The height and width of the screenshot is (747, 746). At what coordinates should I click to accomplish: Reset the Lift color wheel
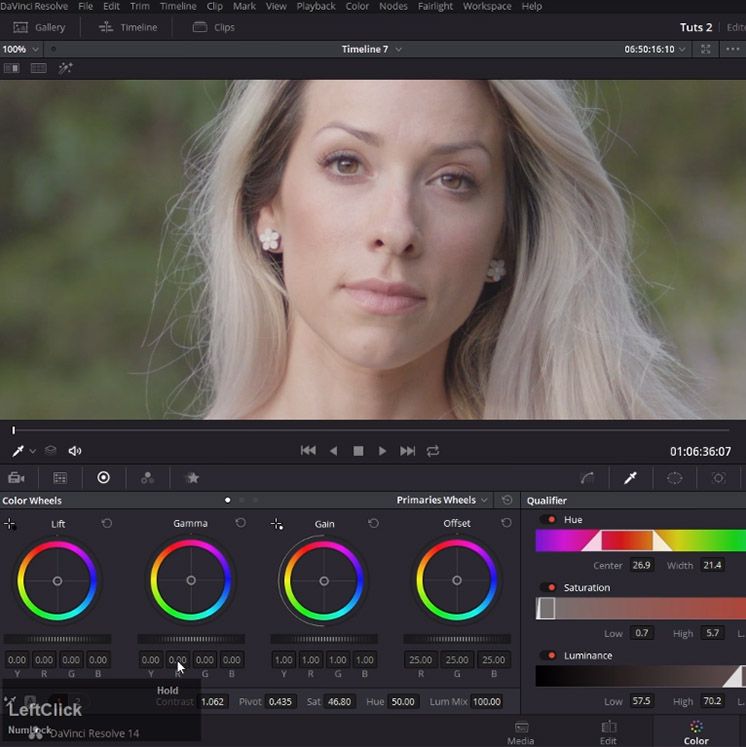(x=107, y=524)
